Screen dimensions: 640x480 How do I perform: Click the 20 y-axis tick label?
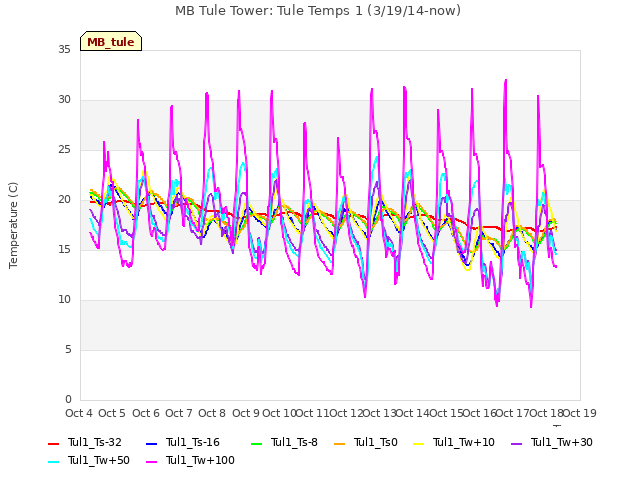pyautogui.click(x=64, y=200)
